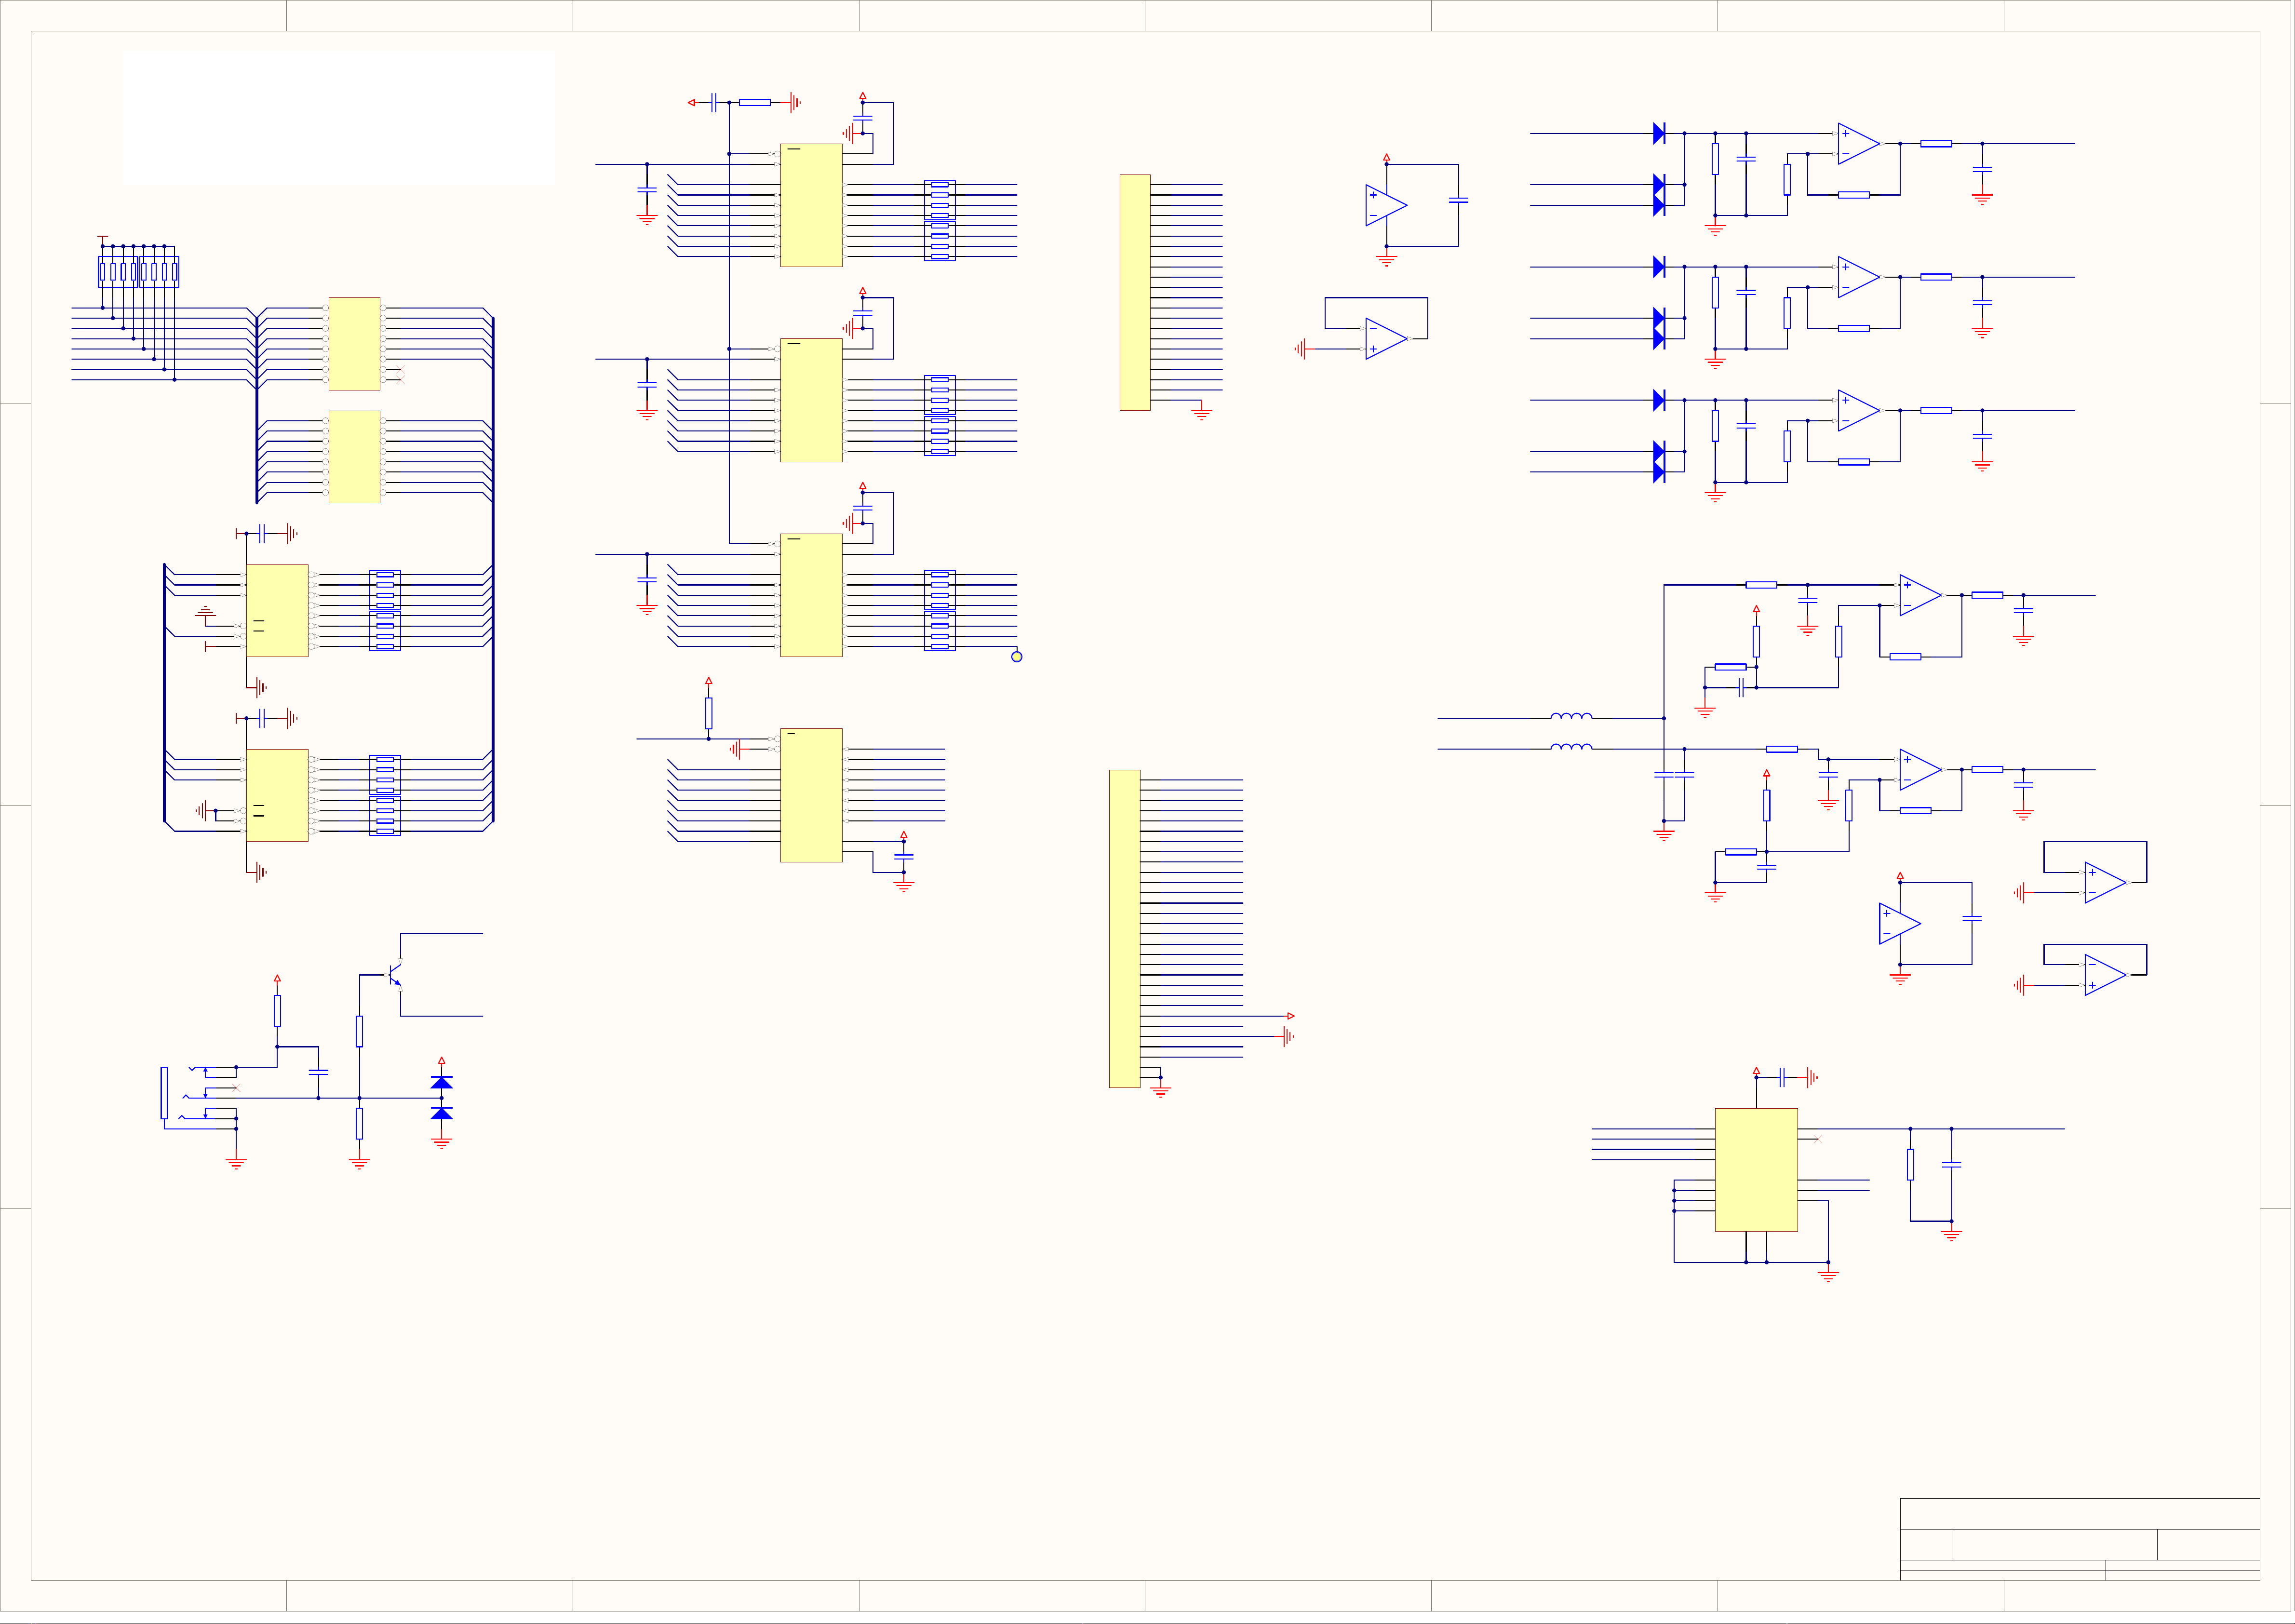Select the lower inductor coil symbol
The image size is (2295, 1624).
click(1571, 746)
